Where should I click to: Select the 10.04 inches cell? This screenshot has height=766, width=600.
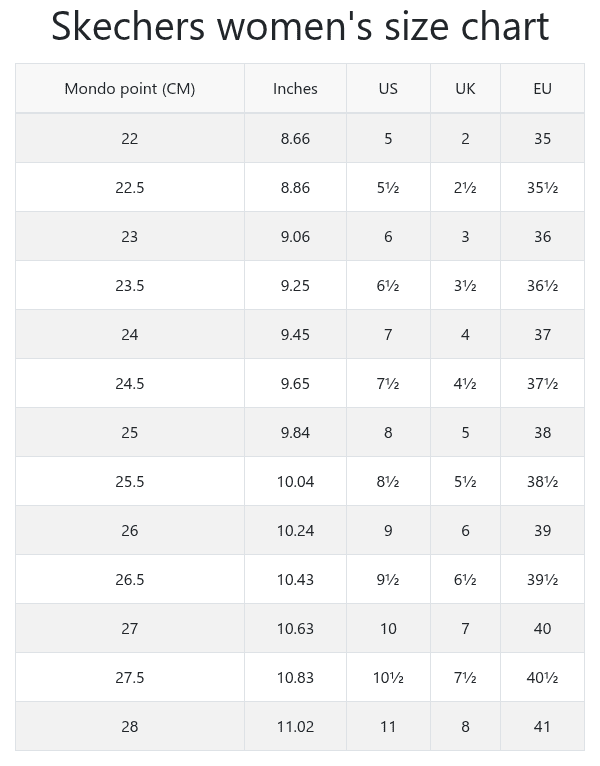click(295, 481)
